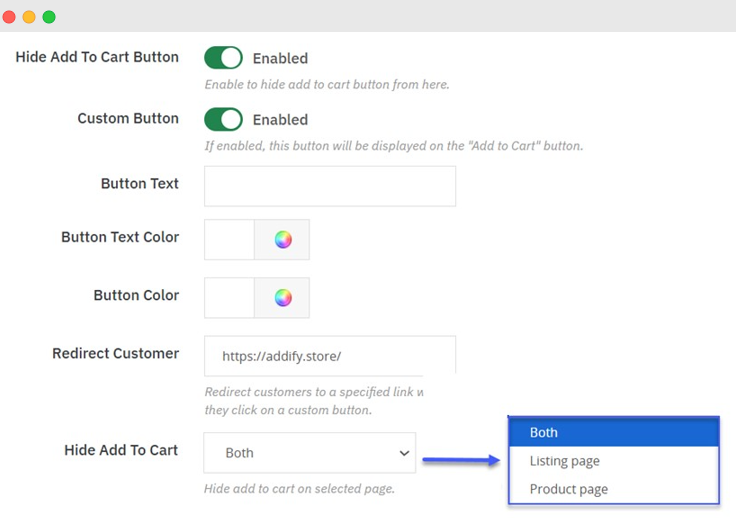Click the Button Color swatch box
The height and width of the screenshot is (518, 736).
click(229, 298)
